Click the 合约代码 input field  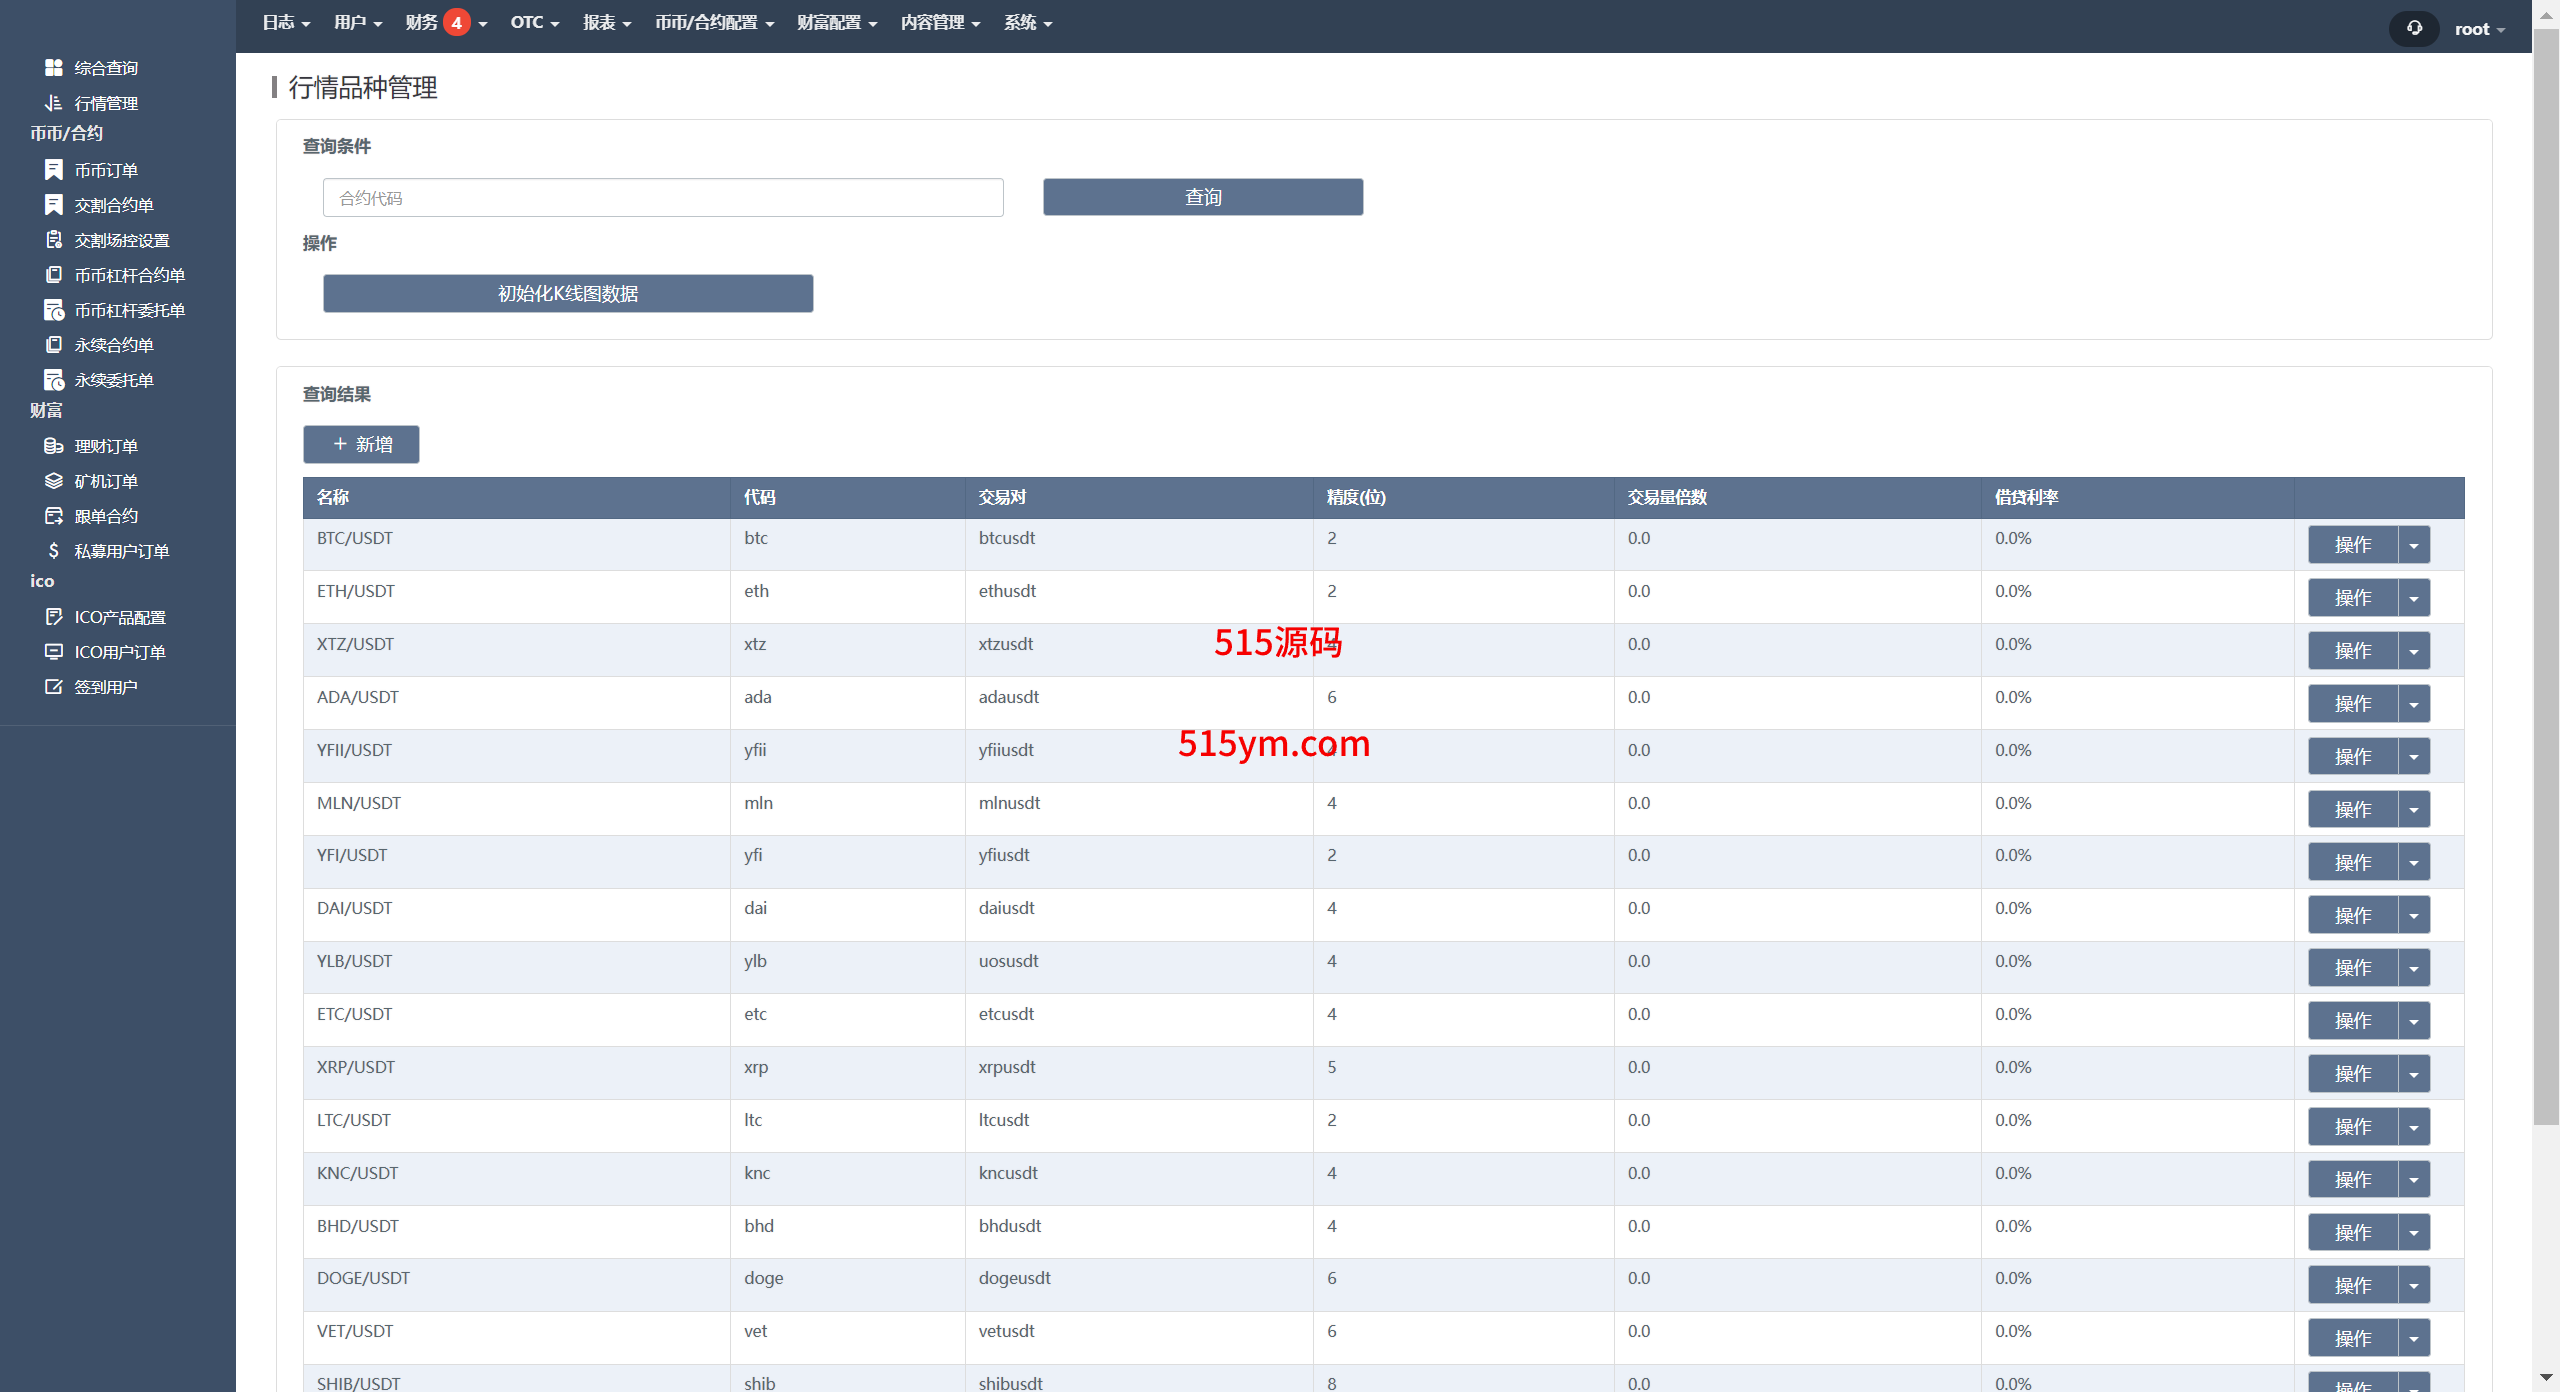662,198
